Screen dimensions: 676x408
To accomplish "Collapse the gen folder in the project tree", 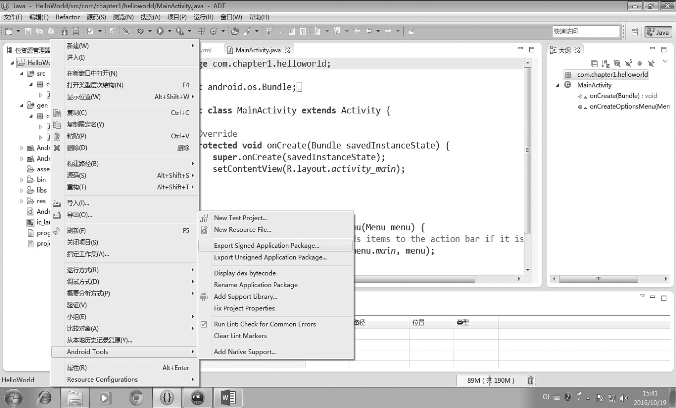I will tap(22, 105).
